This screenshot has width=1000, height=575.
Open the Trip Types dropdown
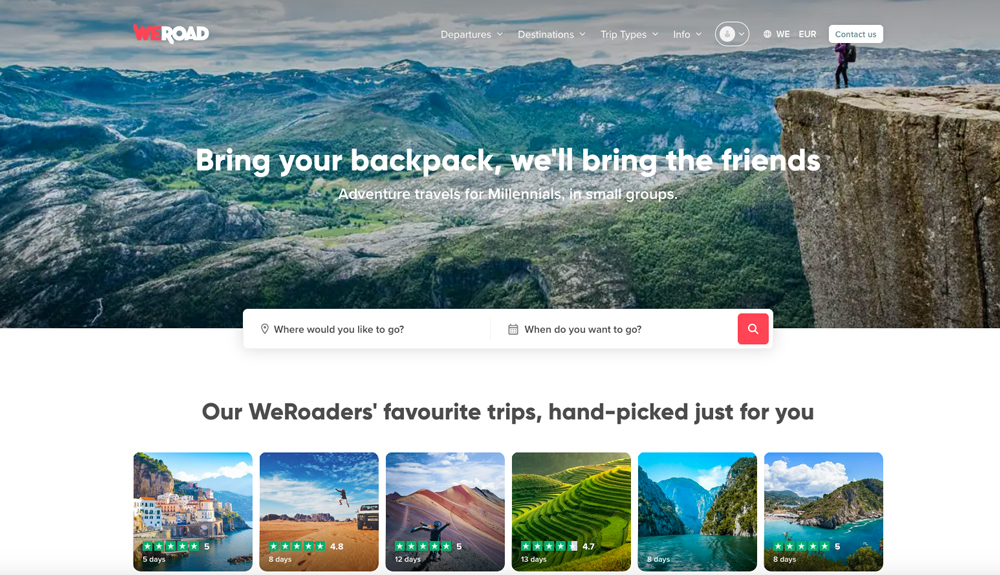click(629, 34)
